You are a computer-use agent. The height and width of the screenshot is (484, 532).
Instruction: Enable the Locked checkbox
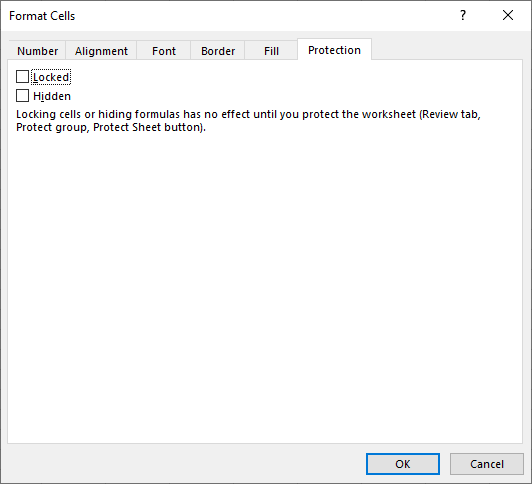22,77
